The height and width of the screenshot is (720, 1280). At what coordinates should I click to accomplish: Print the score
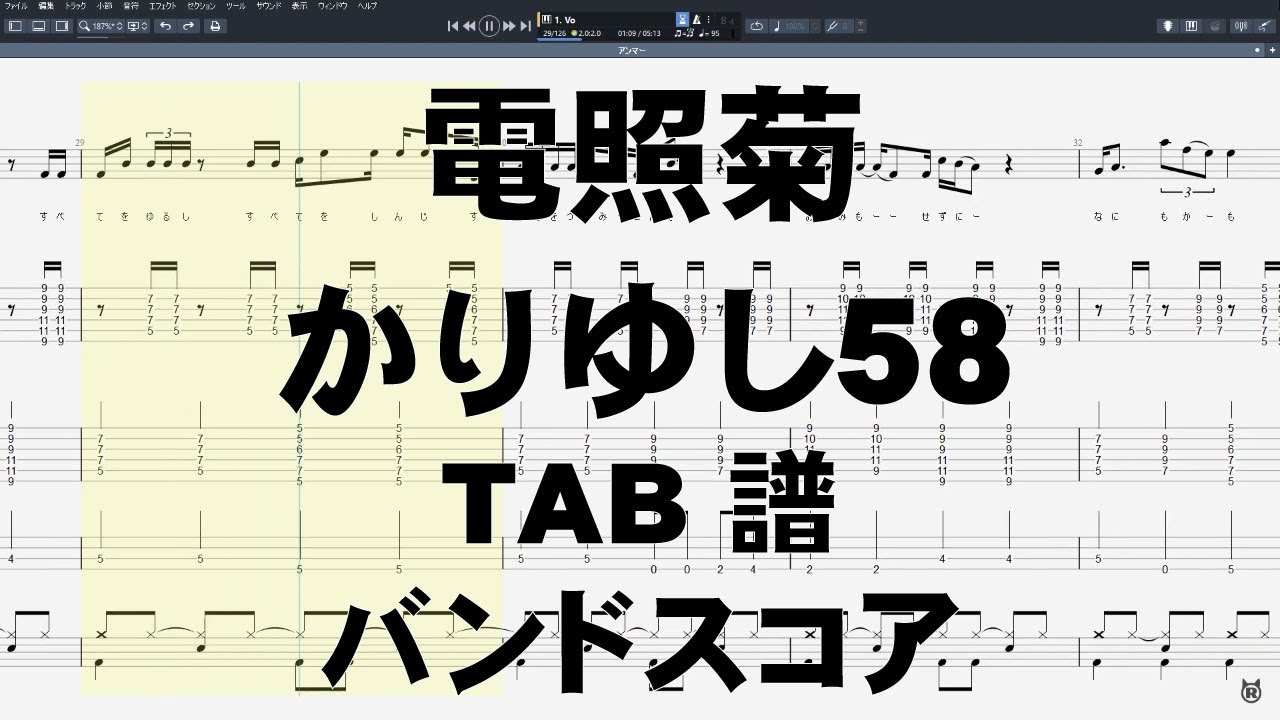(x=214, y=26)
